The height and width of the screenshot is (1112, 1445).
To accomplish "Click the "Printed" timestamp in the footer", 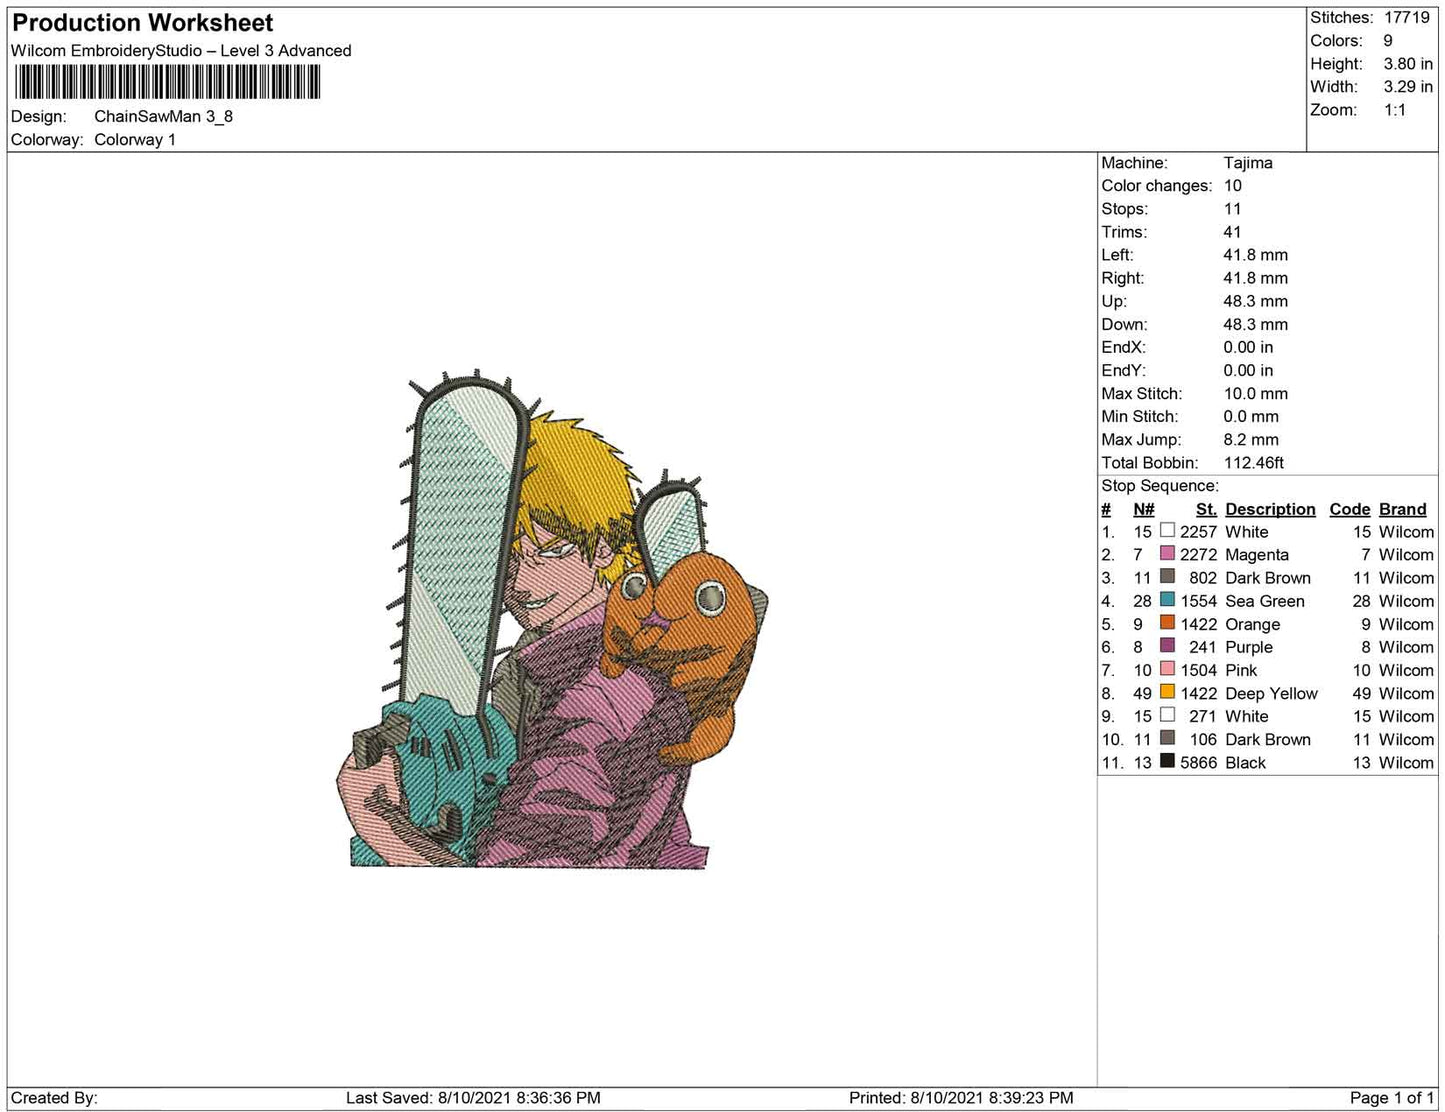I will [961, 1098].
